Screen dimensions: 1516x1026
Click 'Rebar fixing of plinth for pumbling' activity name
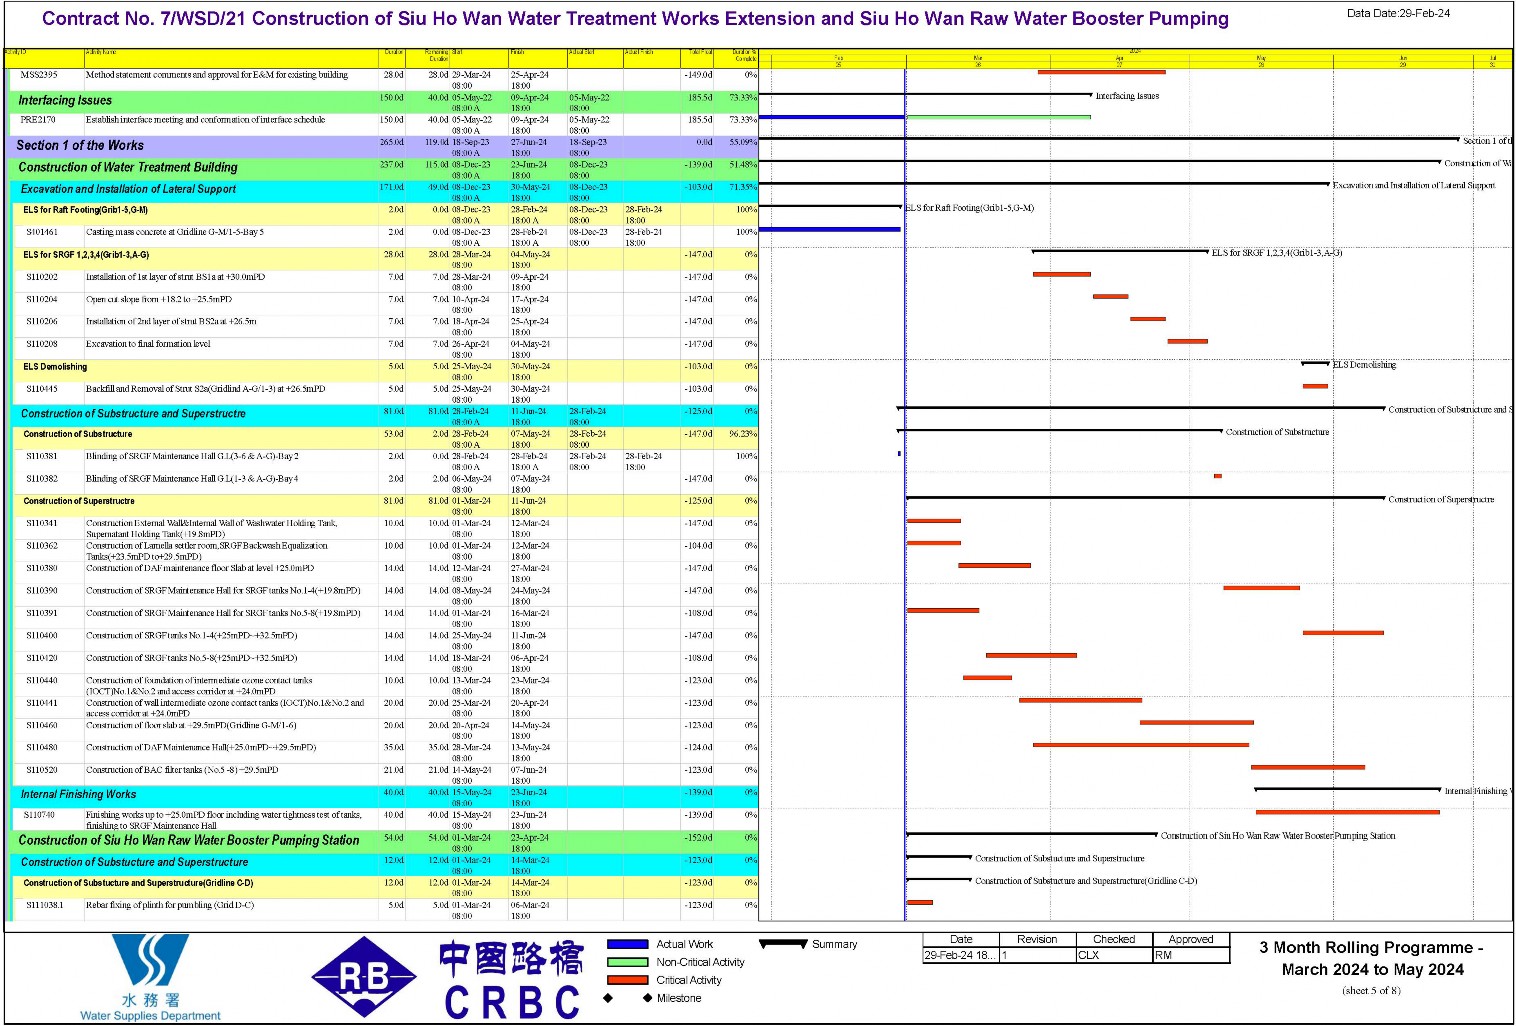pos(170,905)
